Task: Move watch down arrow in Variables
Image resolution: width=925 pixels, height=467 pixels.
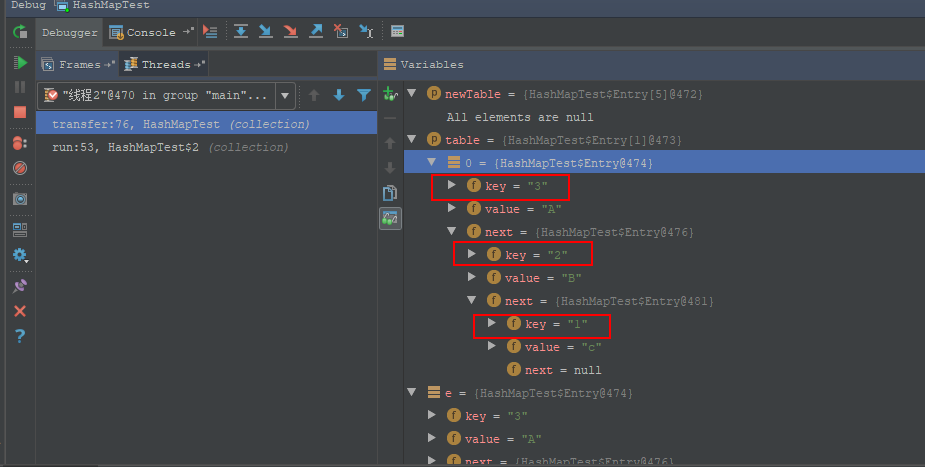Action: point(390,168)
